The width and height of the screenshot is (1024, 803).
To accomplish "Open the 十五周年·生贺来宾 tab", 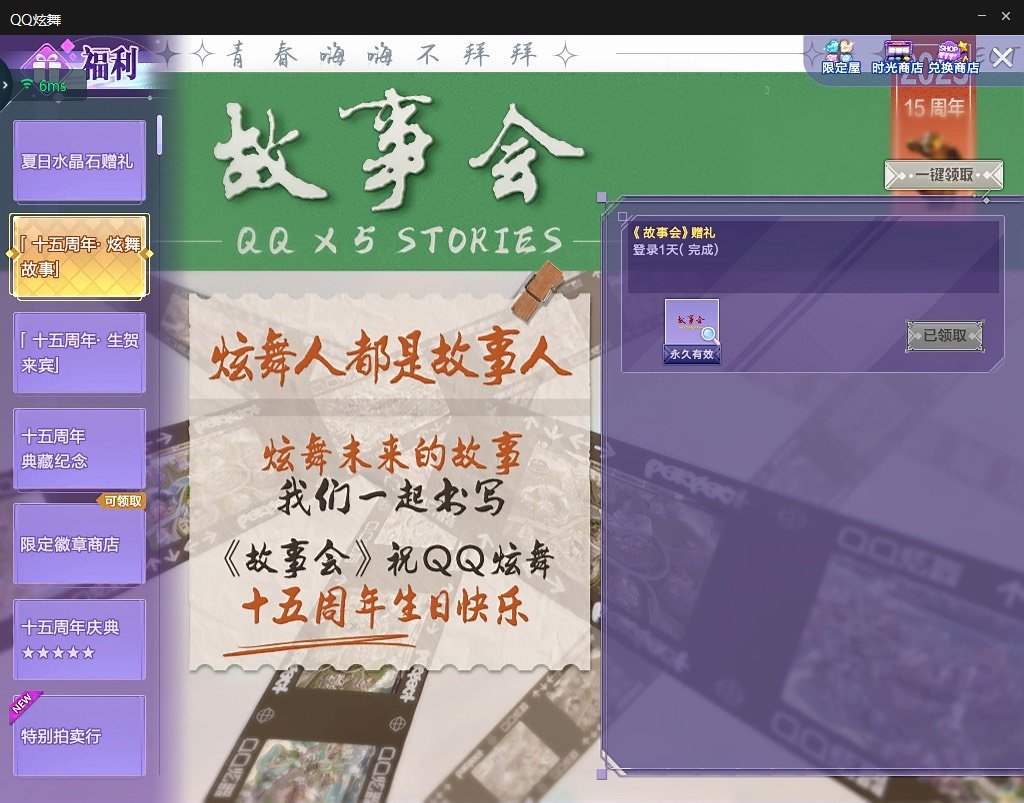I will coord(79,353).
